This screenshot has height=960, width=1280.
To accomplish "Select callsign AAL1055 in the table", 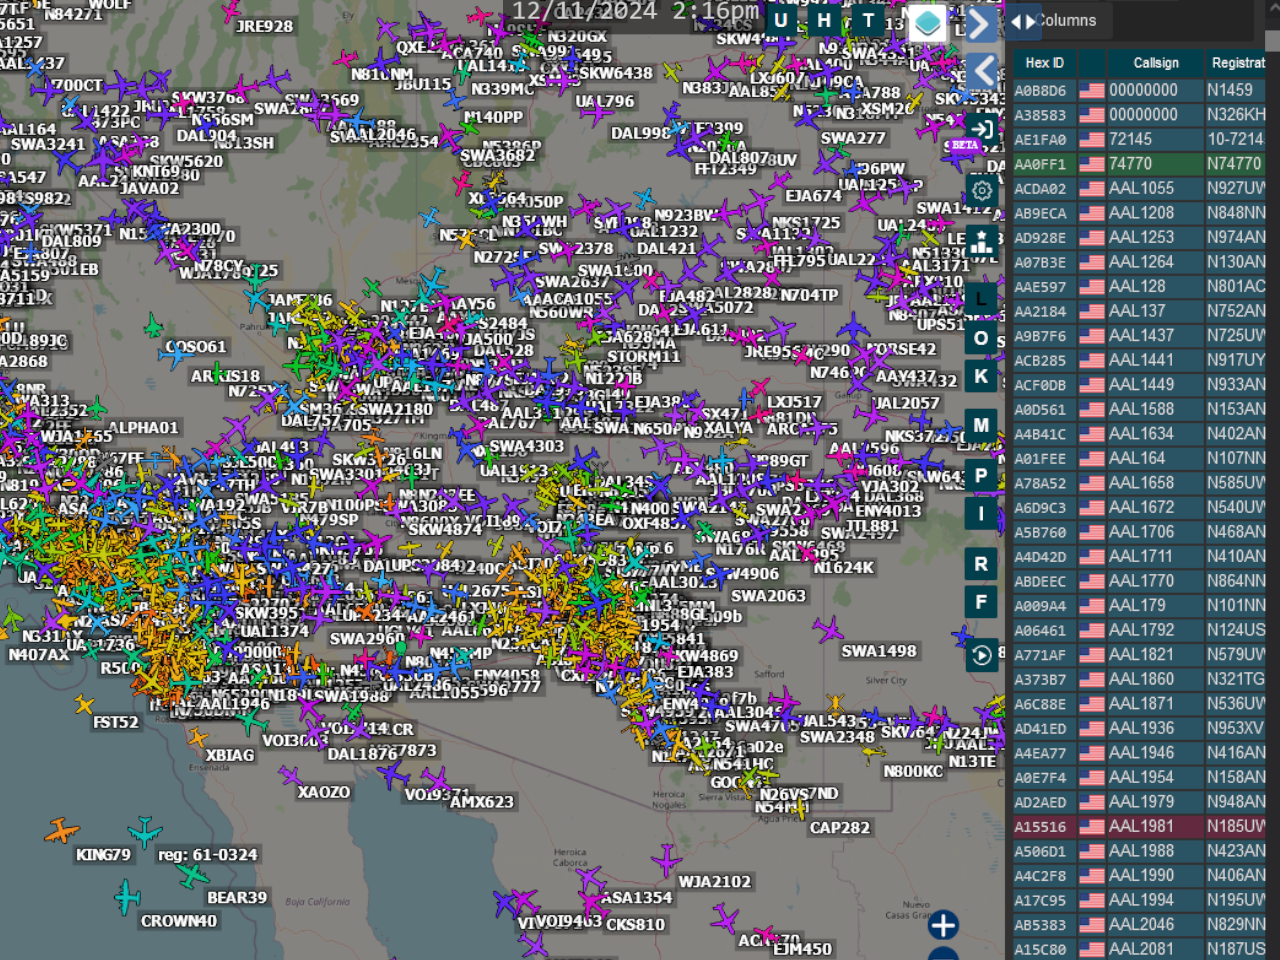I will click(x=1141, y=188).
